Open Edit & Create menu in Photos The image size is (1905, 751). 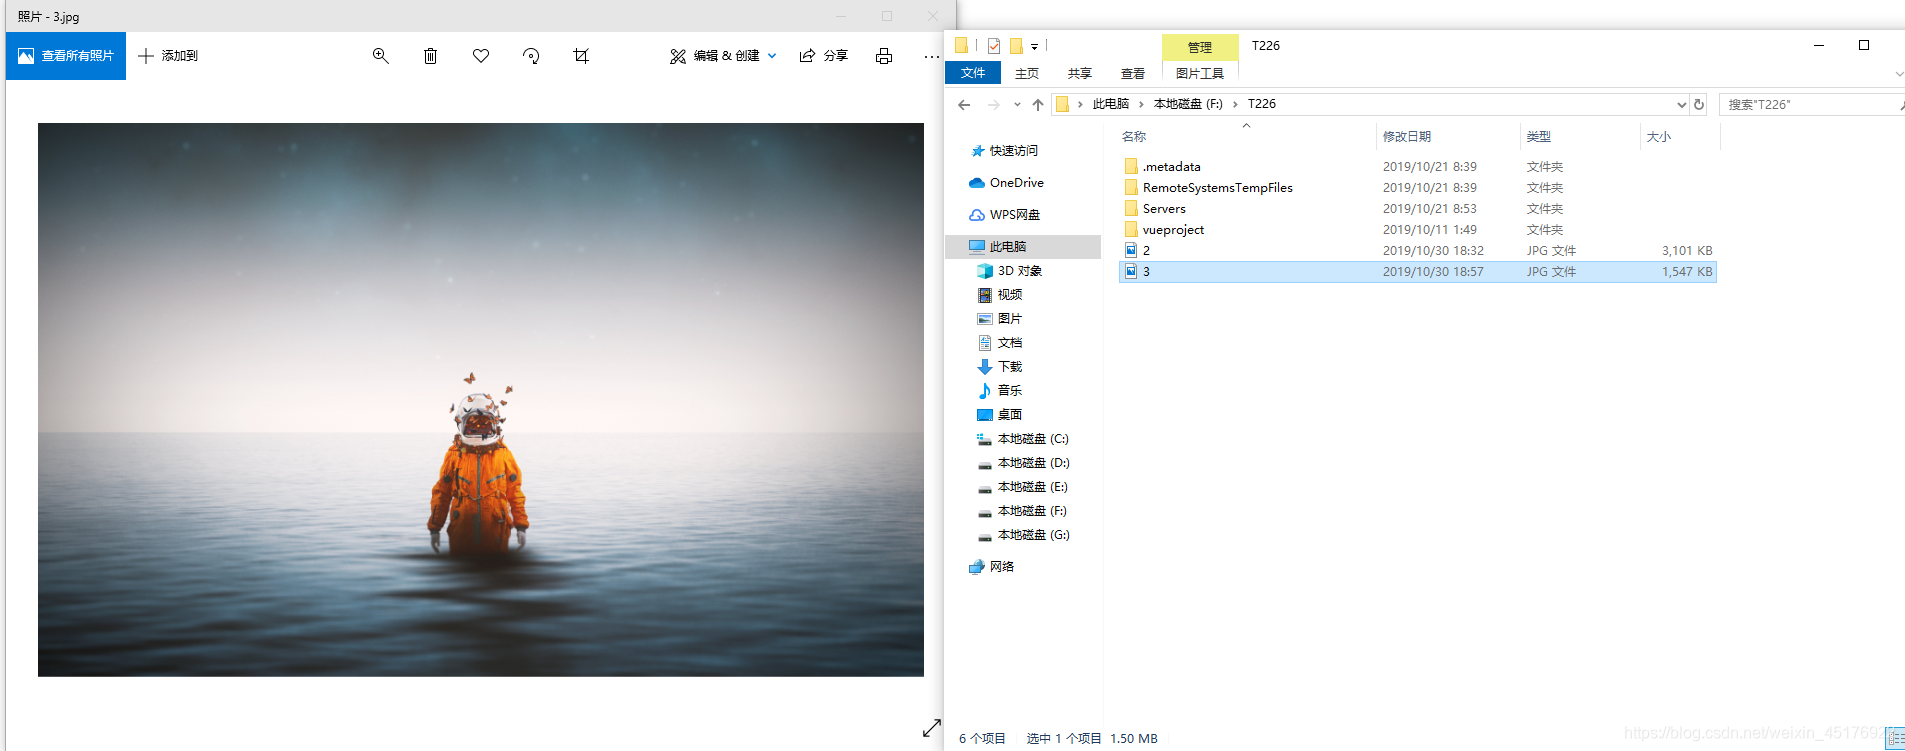point(723,56)
